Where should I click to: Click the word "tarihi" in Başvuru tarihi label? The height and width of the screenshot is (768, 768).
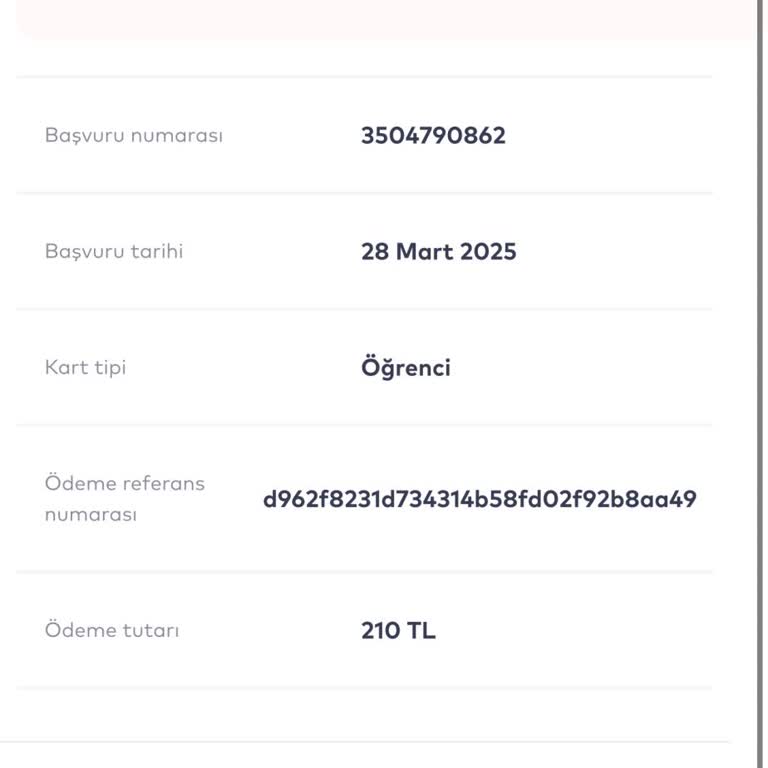tap(157, 252)
